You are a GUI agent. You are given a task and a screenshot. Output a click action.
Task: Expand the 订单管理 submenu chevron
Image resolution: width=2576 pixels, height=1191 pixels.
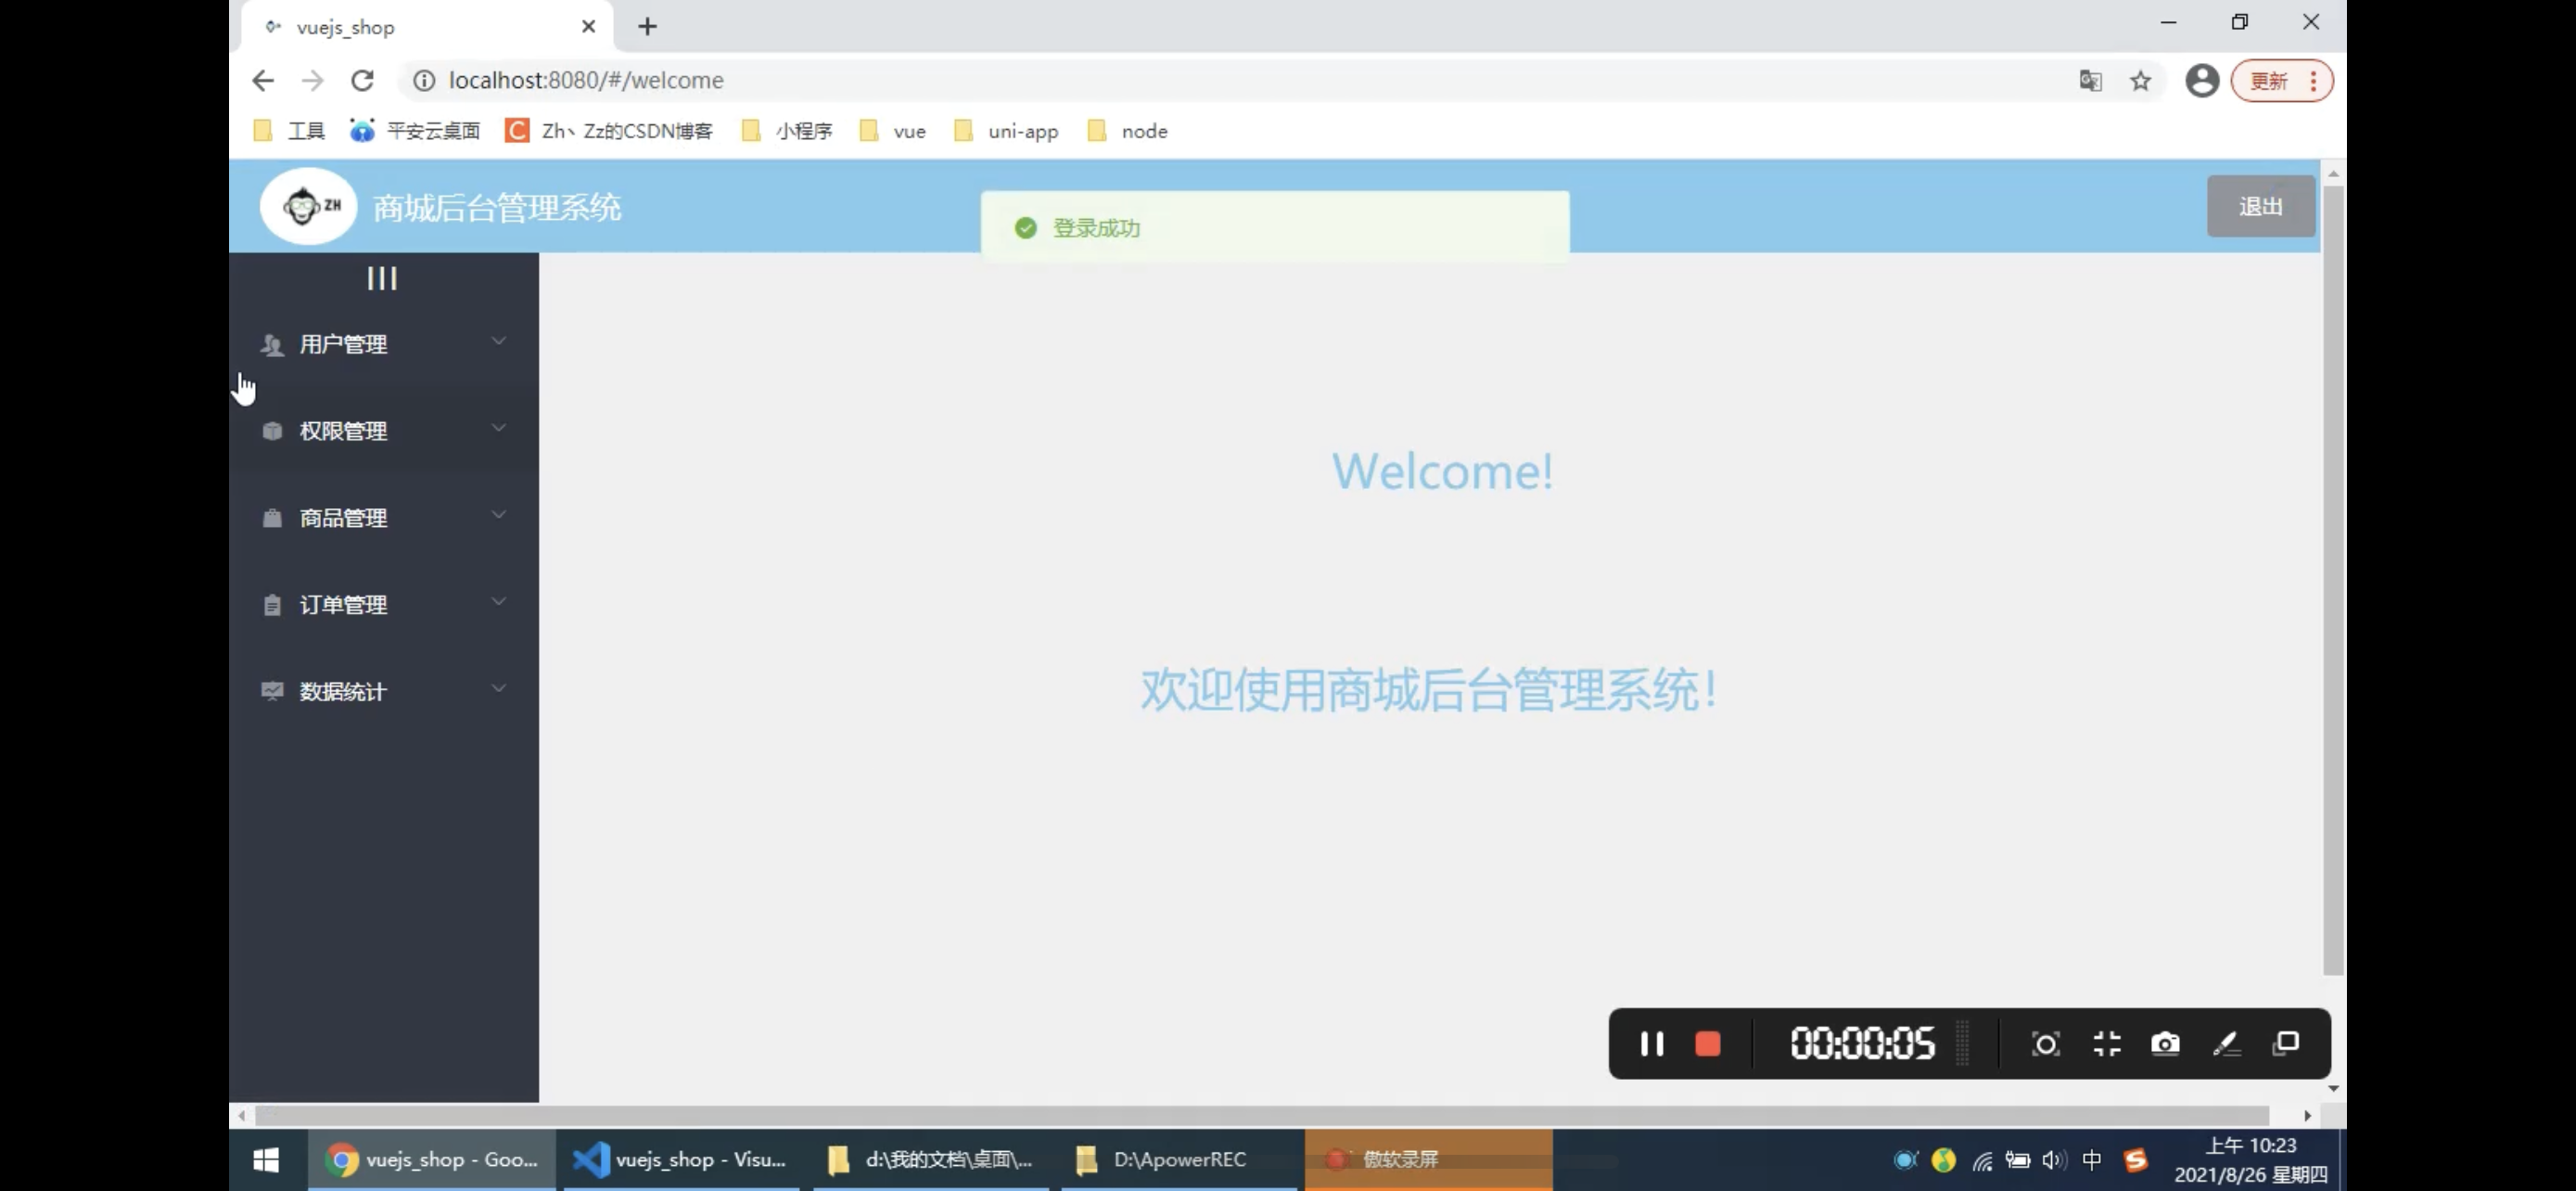pyautogui.click(x=499, y=602)
